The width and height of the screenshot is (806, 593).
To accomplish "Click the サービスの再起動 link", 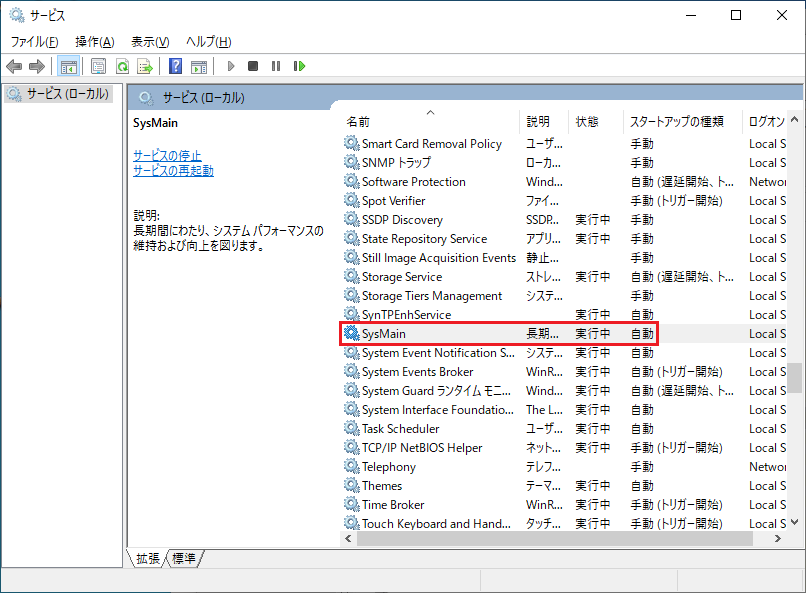I will [x=173, y=171].
